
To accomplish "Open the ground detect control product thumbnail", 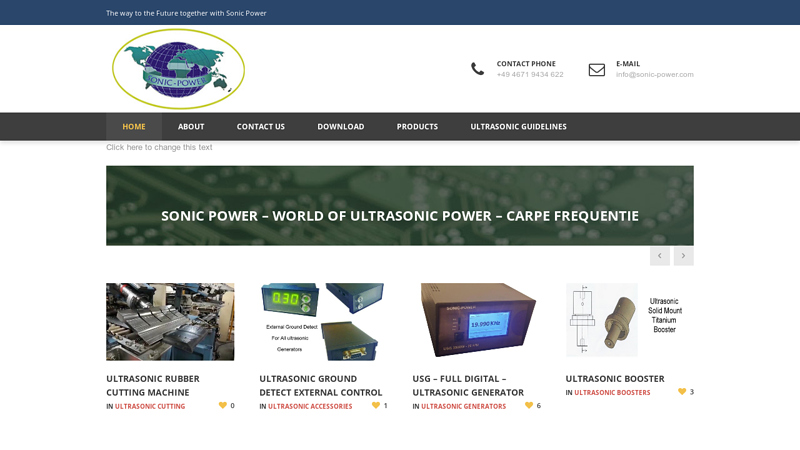I will tap(323, 322).
